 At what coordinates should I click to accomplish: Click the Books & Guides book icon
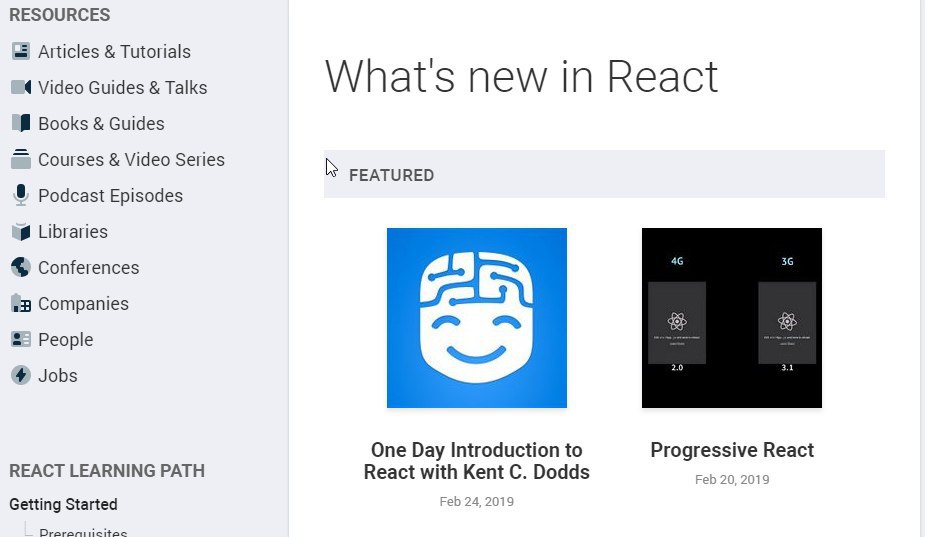point(21,123)
